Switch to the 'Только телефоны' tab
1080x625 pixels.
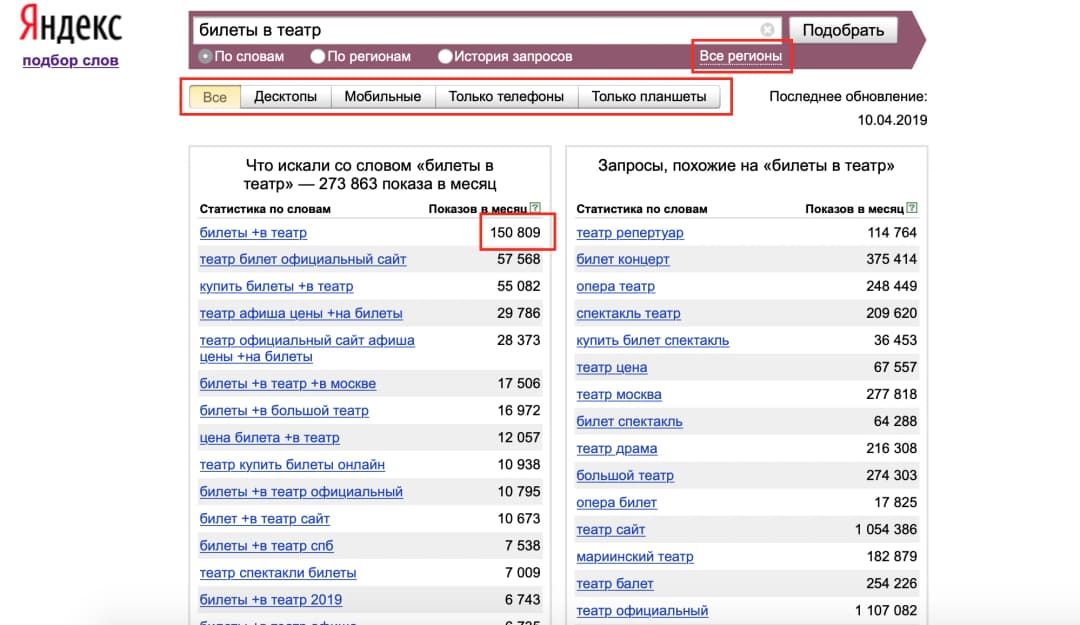pos(506,96)
